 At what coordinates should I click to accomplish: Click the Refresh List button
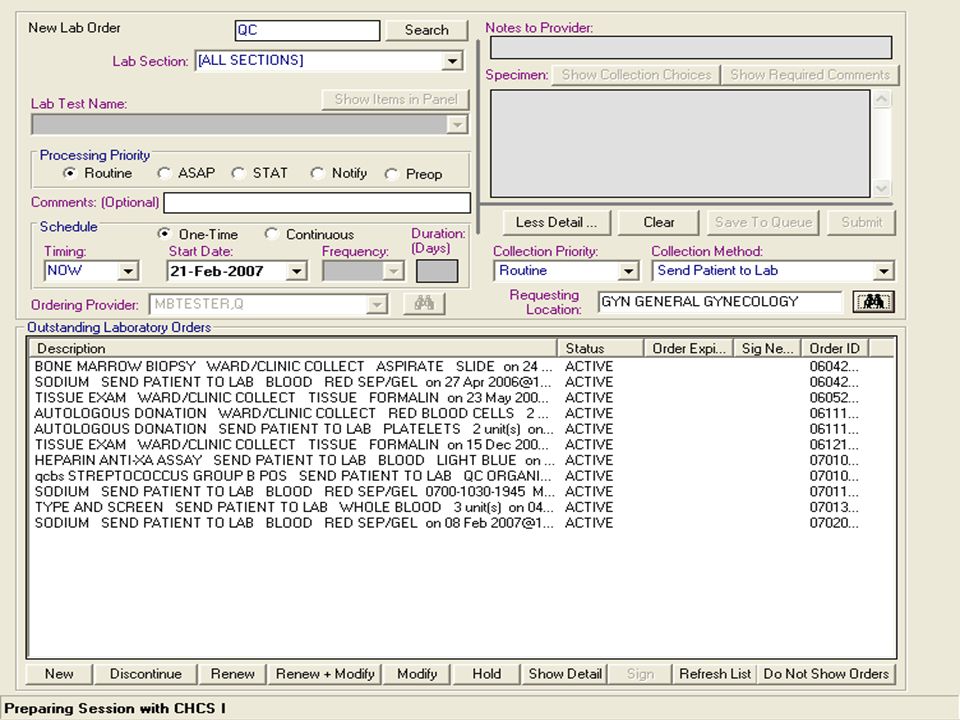pos(715,674)
